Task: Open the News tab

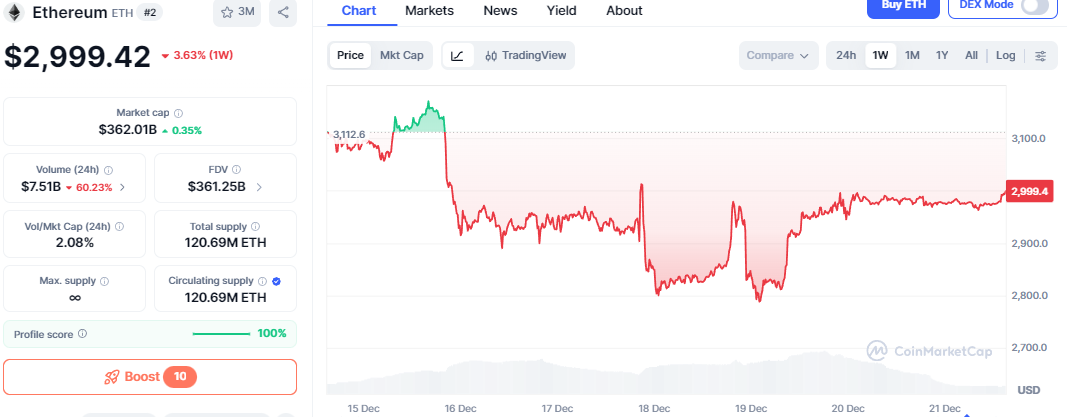Action: point(500,11)
